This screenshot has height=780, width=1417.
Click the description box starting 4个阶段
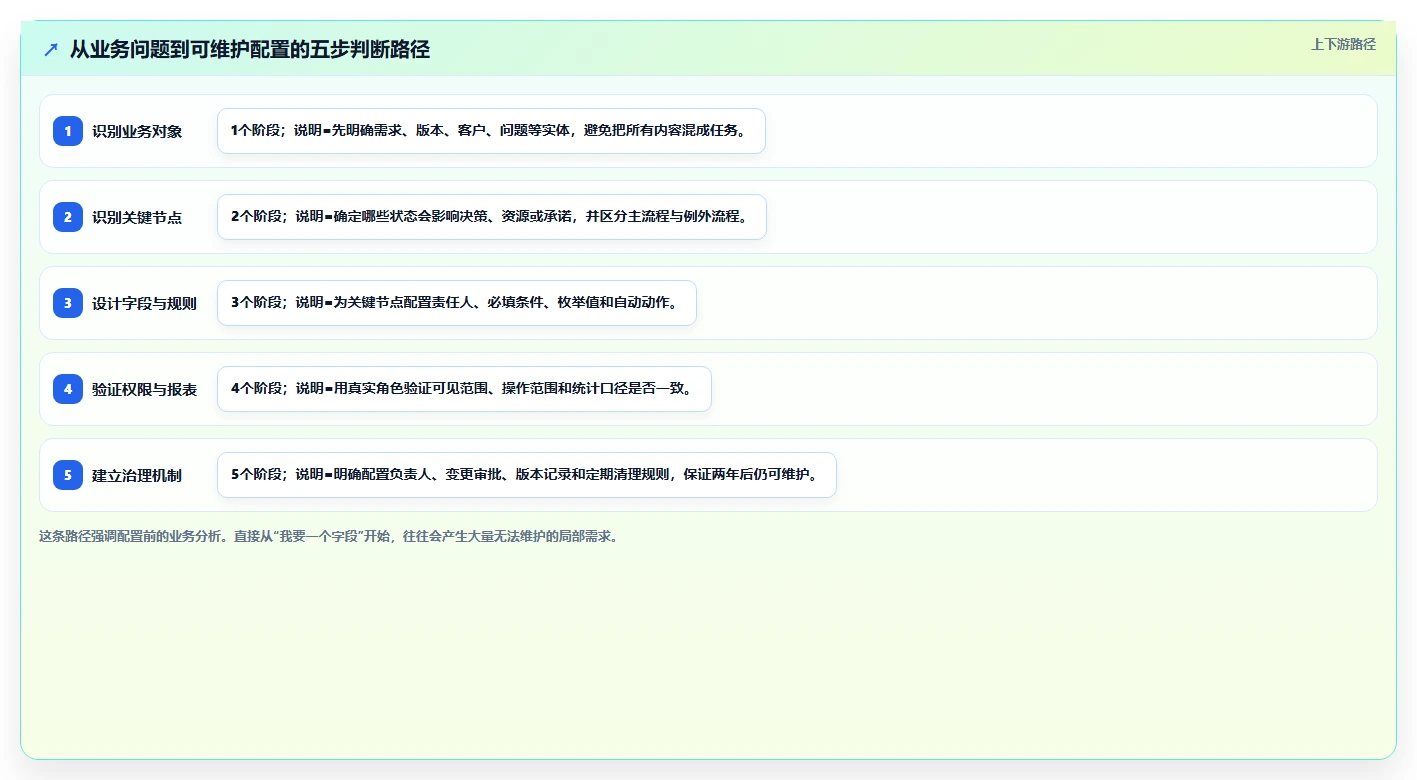coord(464,389)
